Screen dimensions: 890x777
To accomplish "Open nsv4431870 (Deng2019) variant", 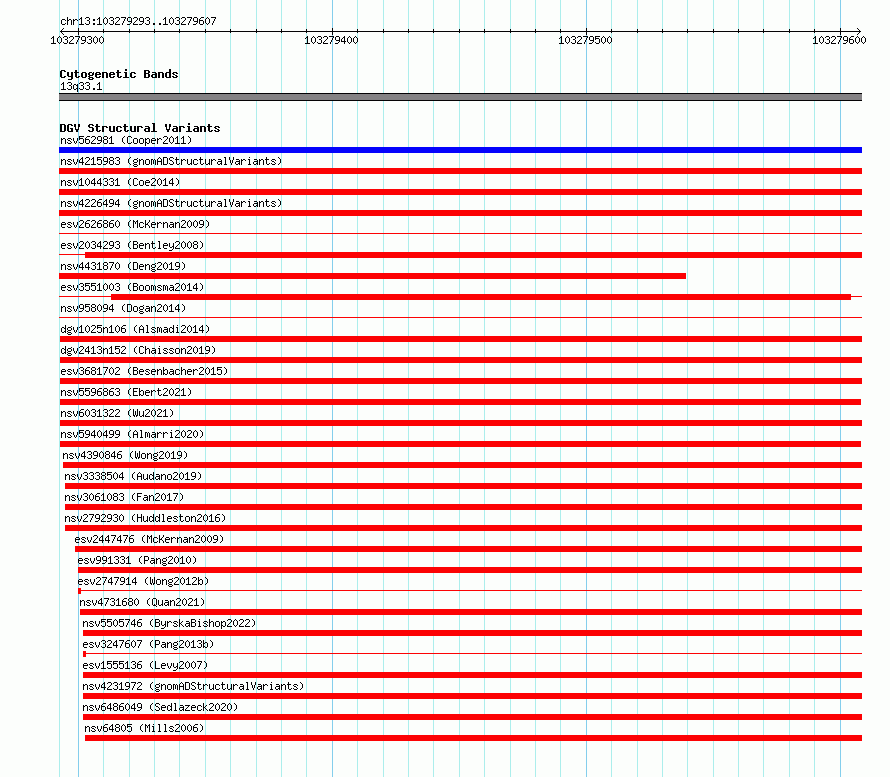I will (x=123, y=266).
